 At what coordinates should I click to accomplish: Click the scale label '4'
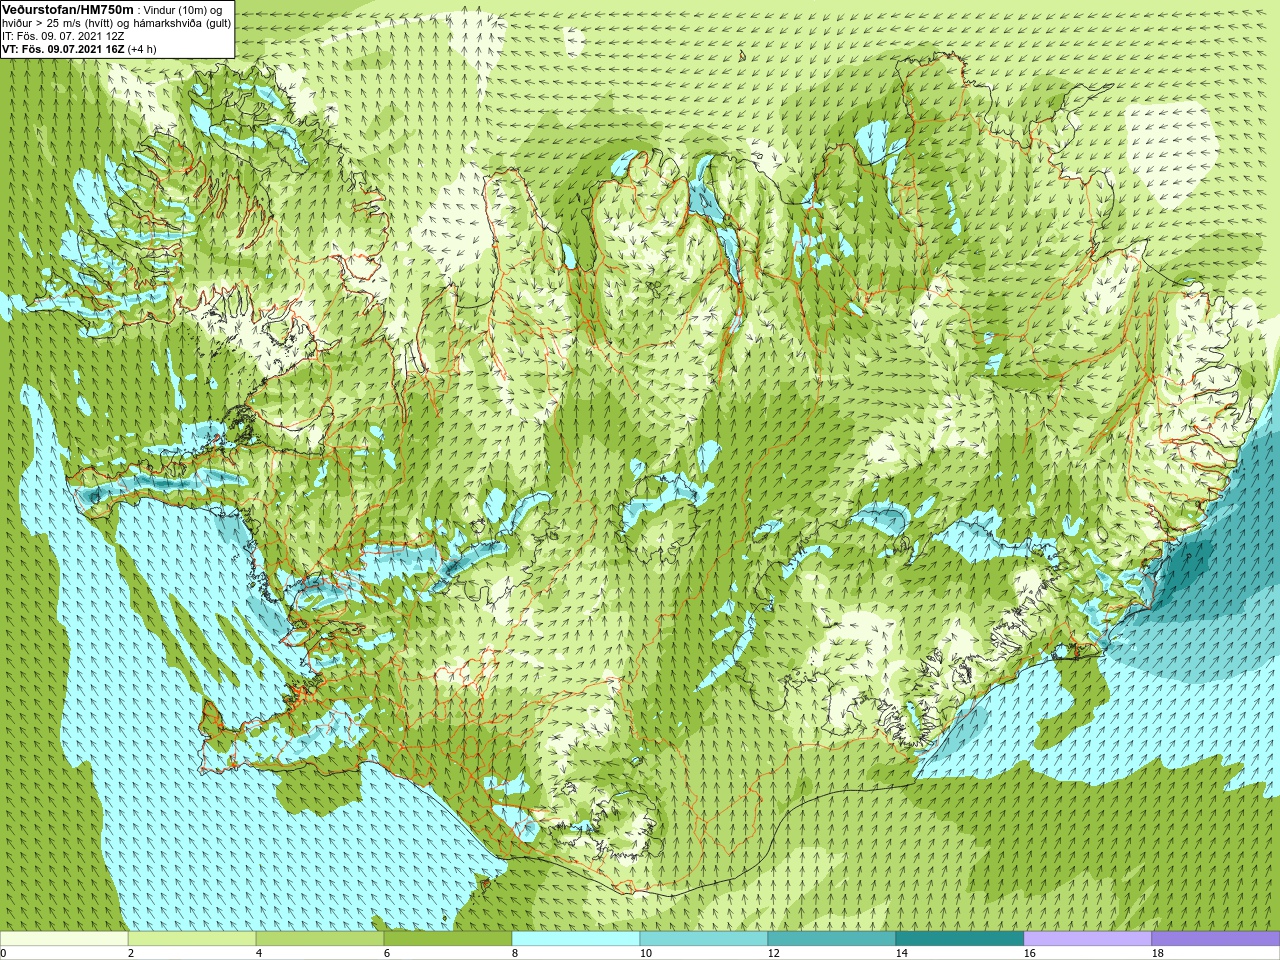(x=259, y=953)
